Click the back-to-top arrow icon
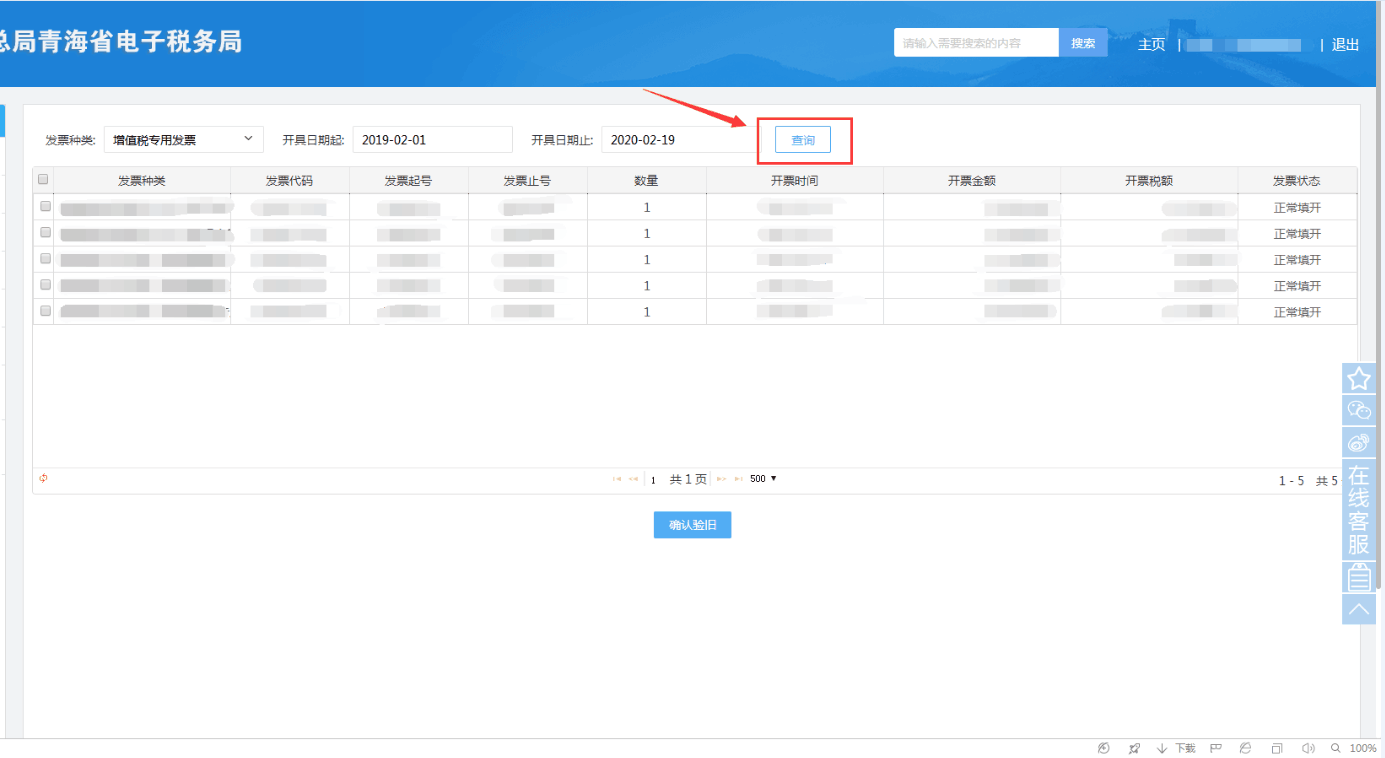 click(1359, 609)
